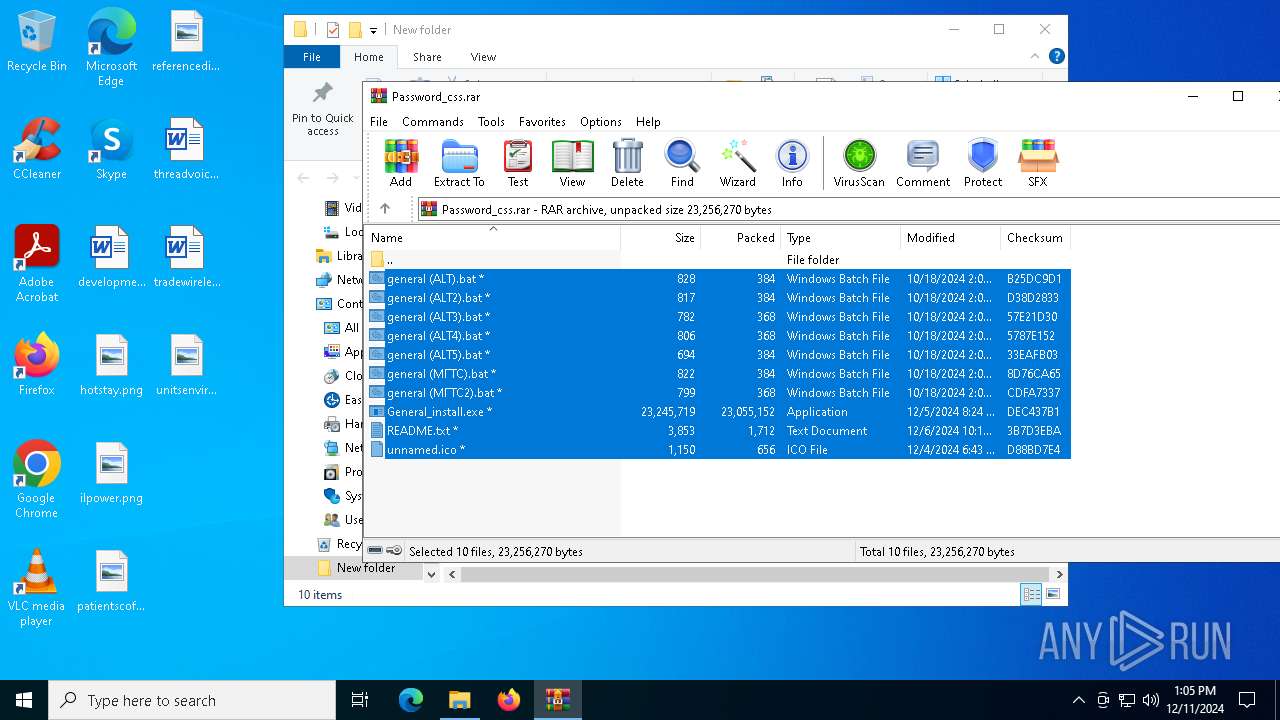Open the Favorites menu
This screenshot has height=720, width=1280.
(542, 122)
